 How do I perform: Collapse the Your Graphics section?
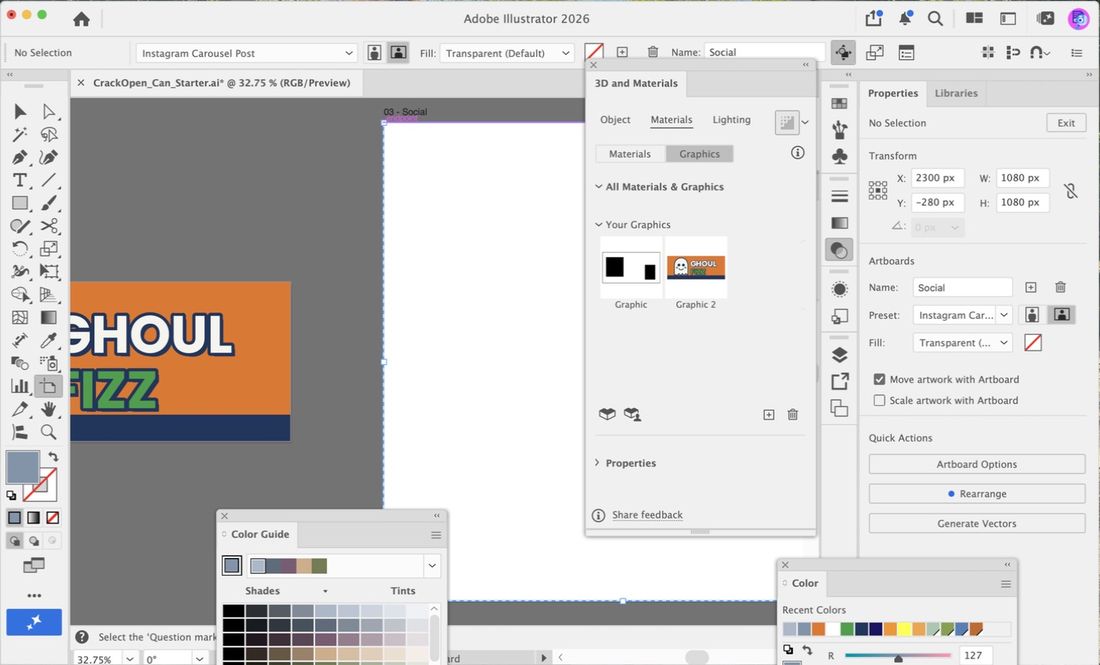click(598, 224)
